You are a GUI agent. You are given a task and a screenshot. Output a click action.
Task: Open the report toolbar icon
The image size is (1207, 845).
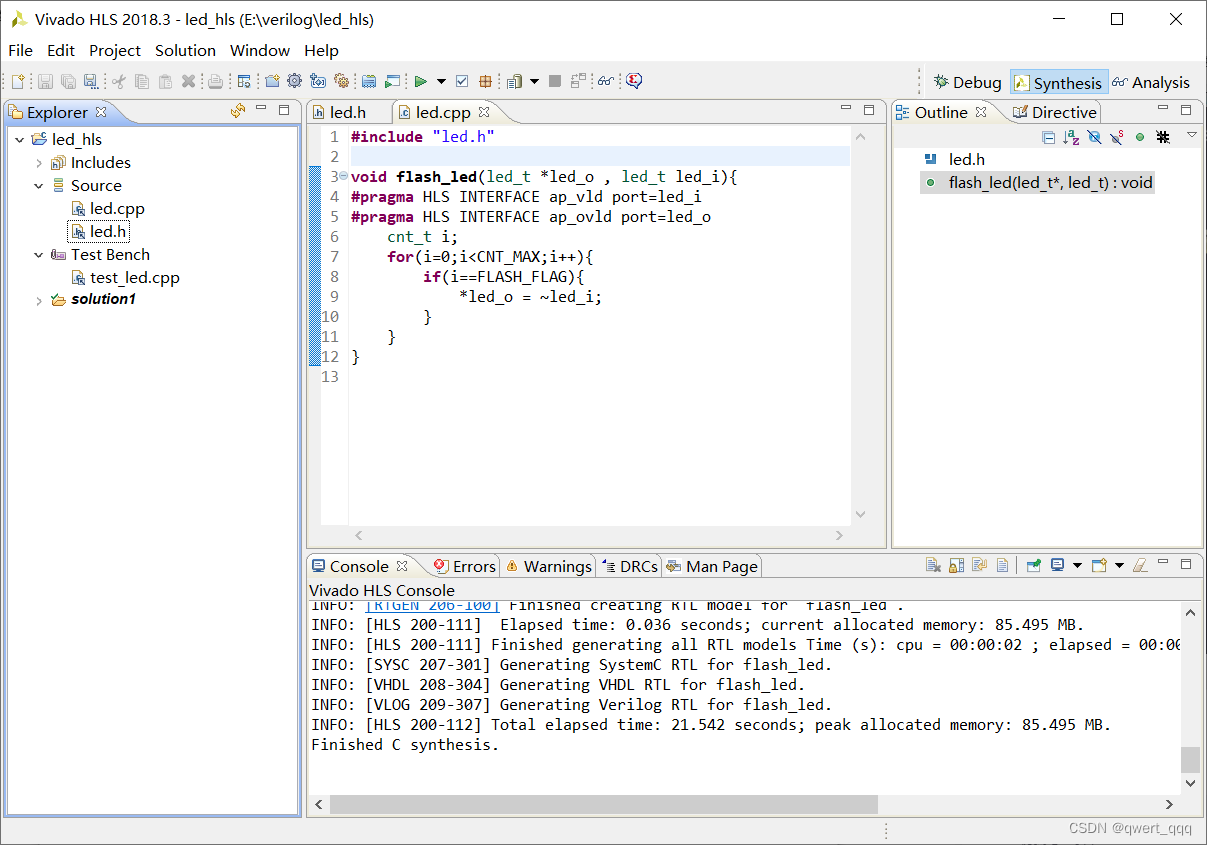tap(514, 81)
